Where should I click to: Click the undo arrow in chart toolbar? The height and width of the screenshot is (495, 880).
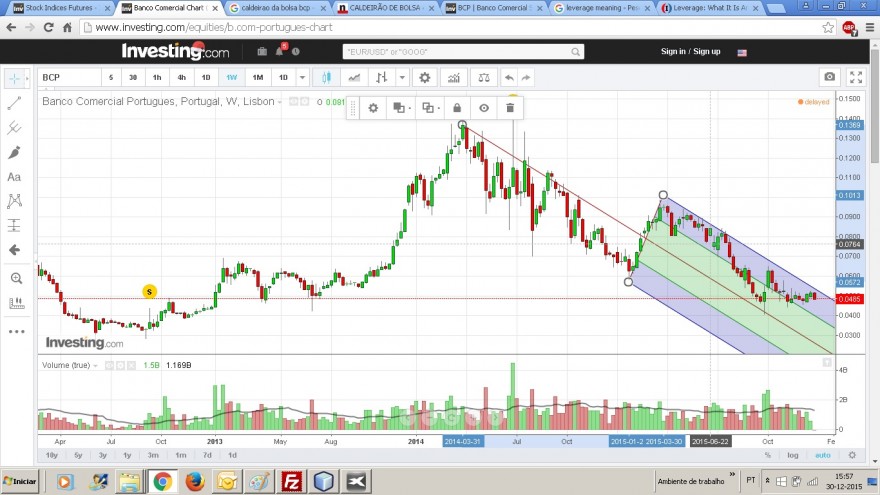(508, 77)
